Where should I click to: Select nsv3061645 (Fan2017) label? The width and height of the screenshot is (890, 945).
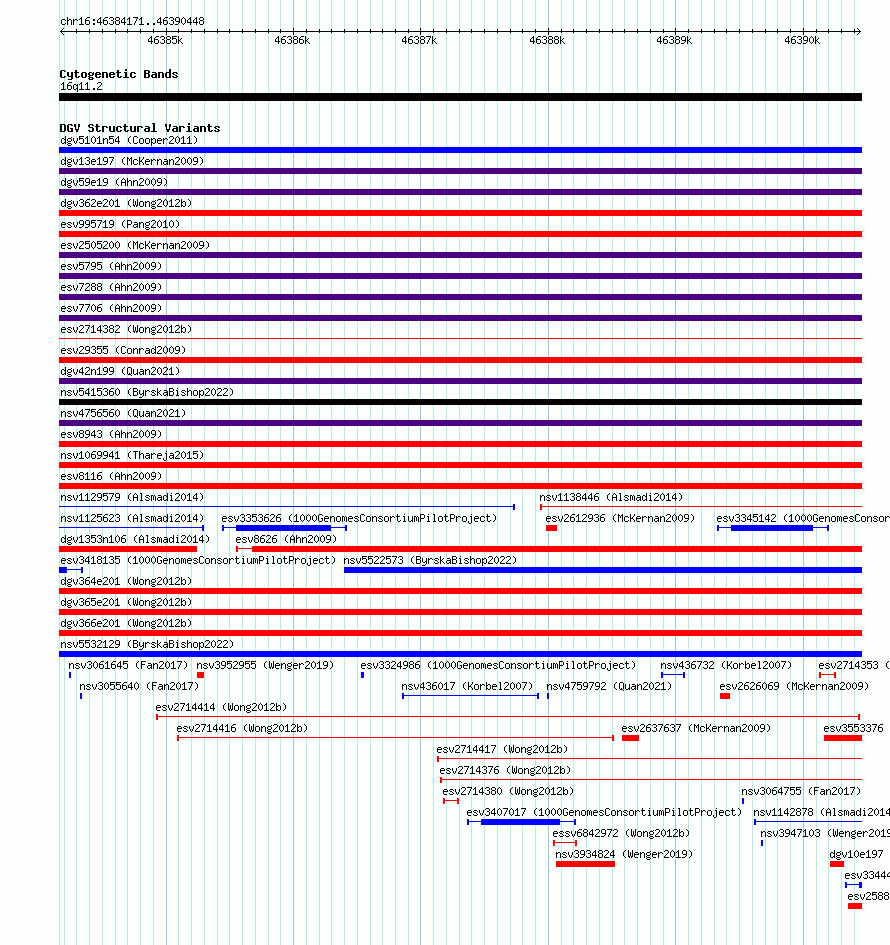click(x=128, y=665)
